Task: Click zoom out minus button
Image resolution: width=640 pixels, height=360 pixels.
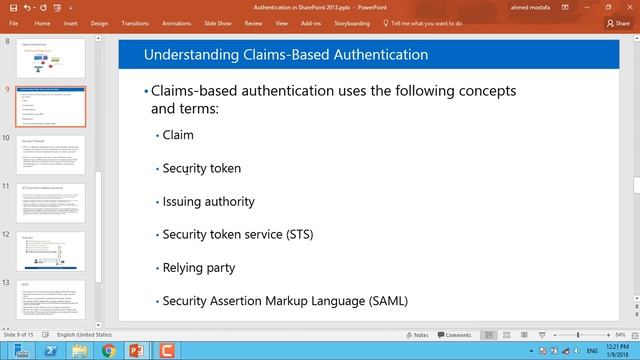Action: [x=555, y=335]
